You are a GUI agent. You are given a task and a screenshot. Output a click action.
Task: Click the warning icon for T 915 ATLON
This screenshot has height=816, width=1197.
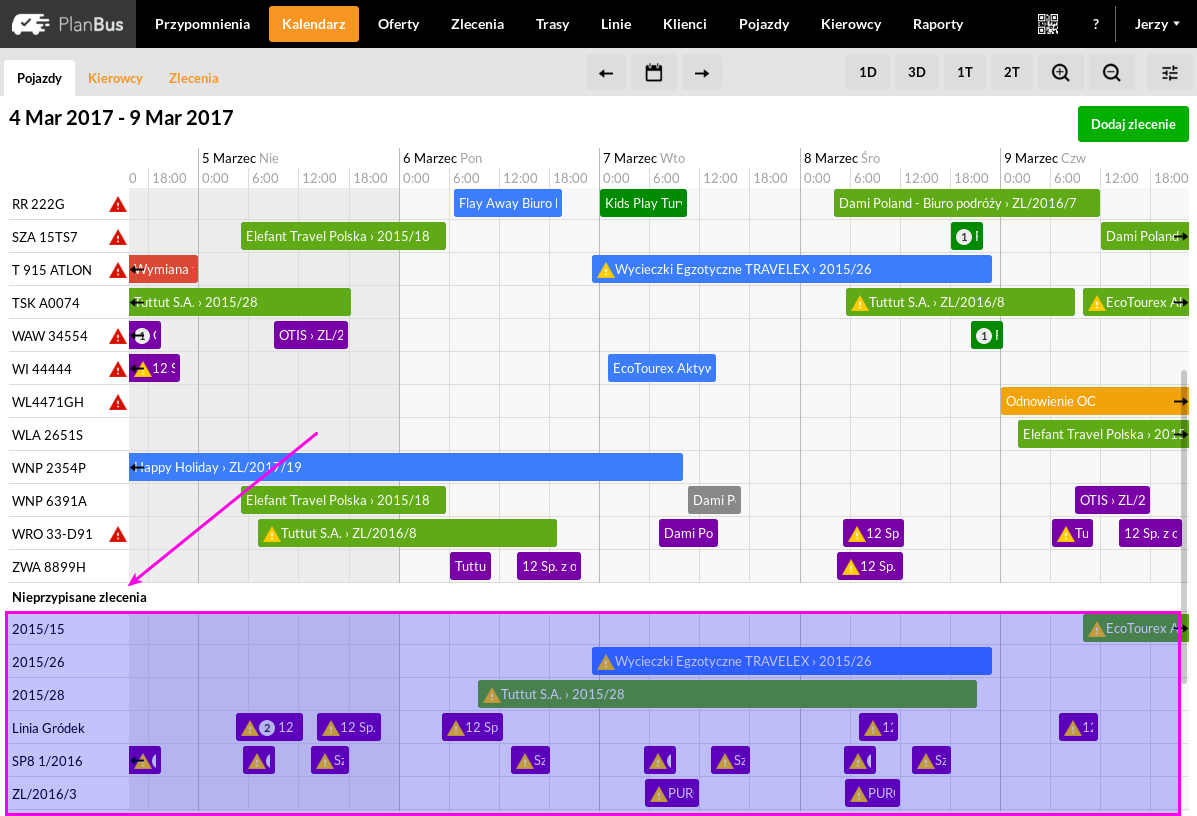(x=118, y=270)
